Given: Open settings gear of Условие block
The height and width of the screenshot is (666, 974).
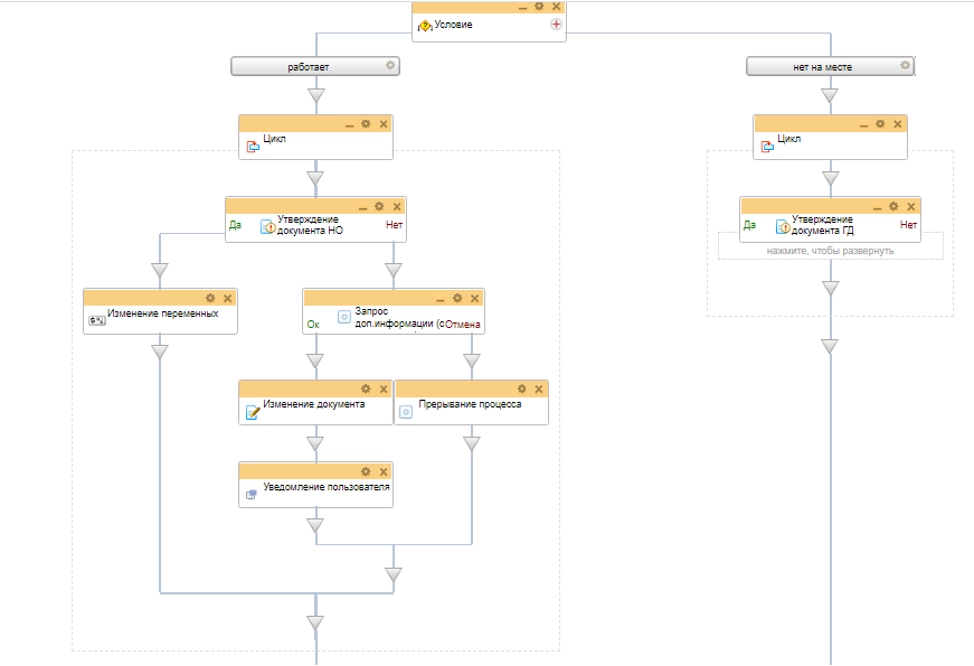Looking at the screenshot, I should click(539, 6).
